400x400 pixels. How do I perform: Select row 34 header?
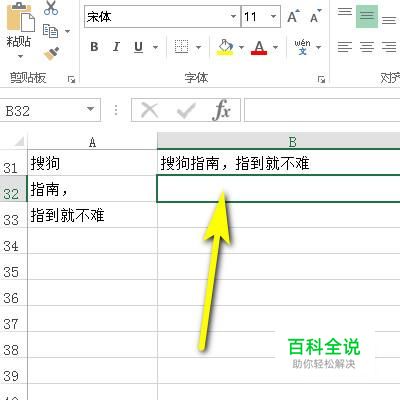tap(13, 241)
